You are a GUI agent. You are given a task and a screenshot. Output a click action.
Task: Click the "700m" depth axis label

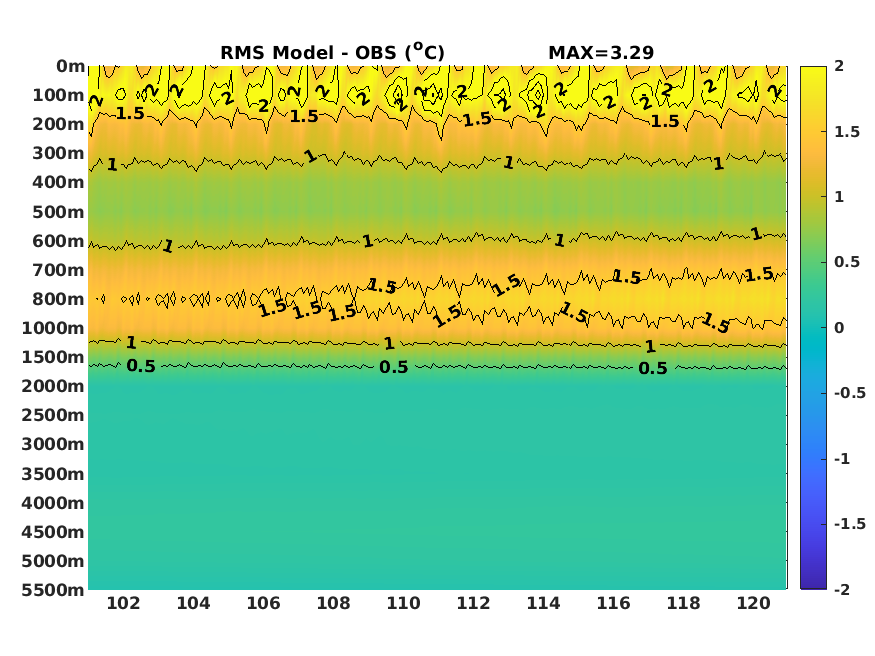pyautogui.click(x=58, y=270)
